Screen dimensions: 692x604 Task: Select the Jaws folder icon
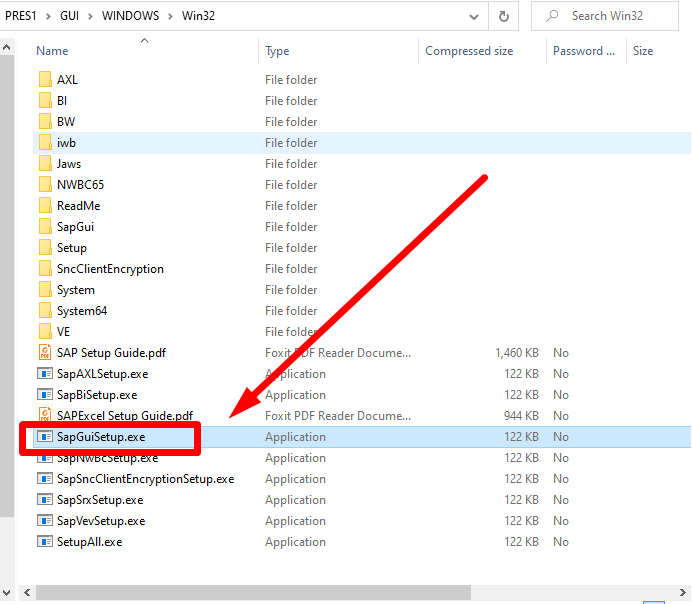[45, 164]
